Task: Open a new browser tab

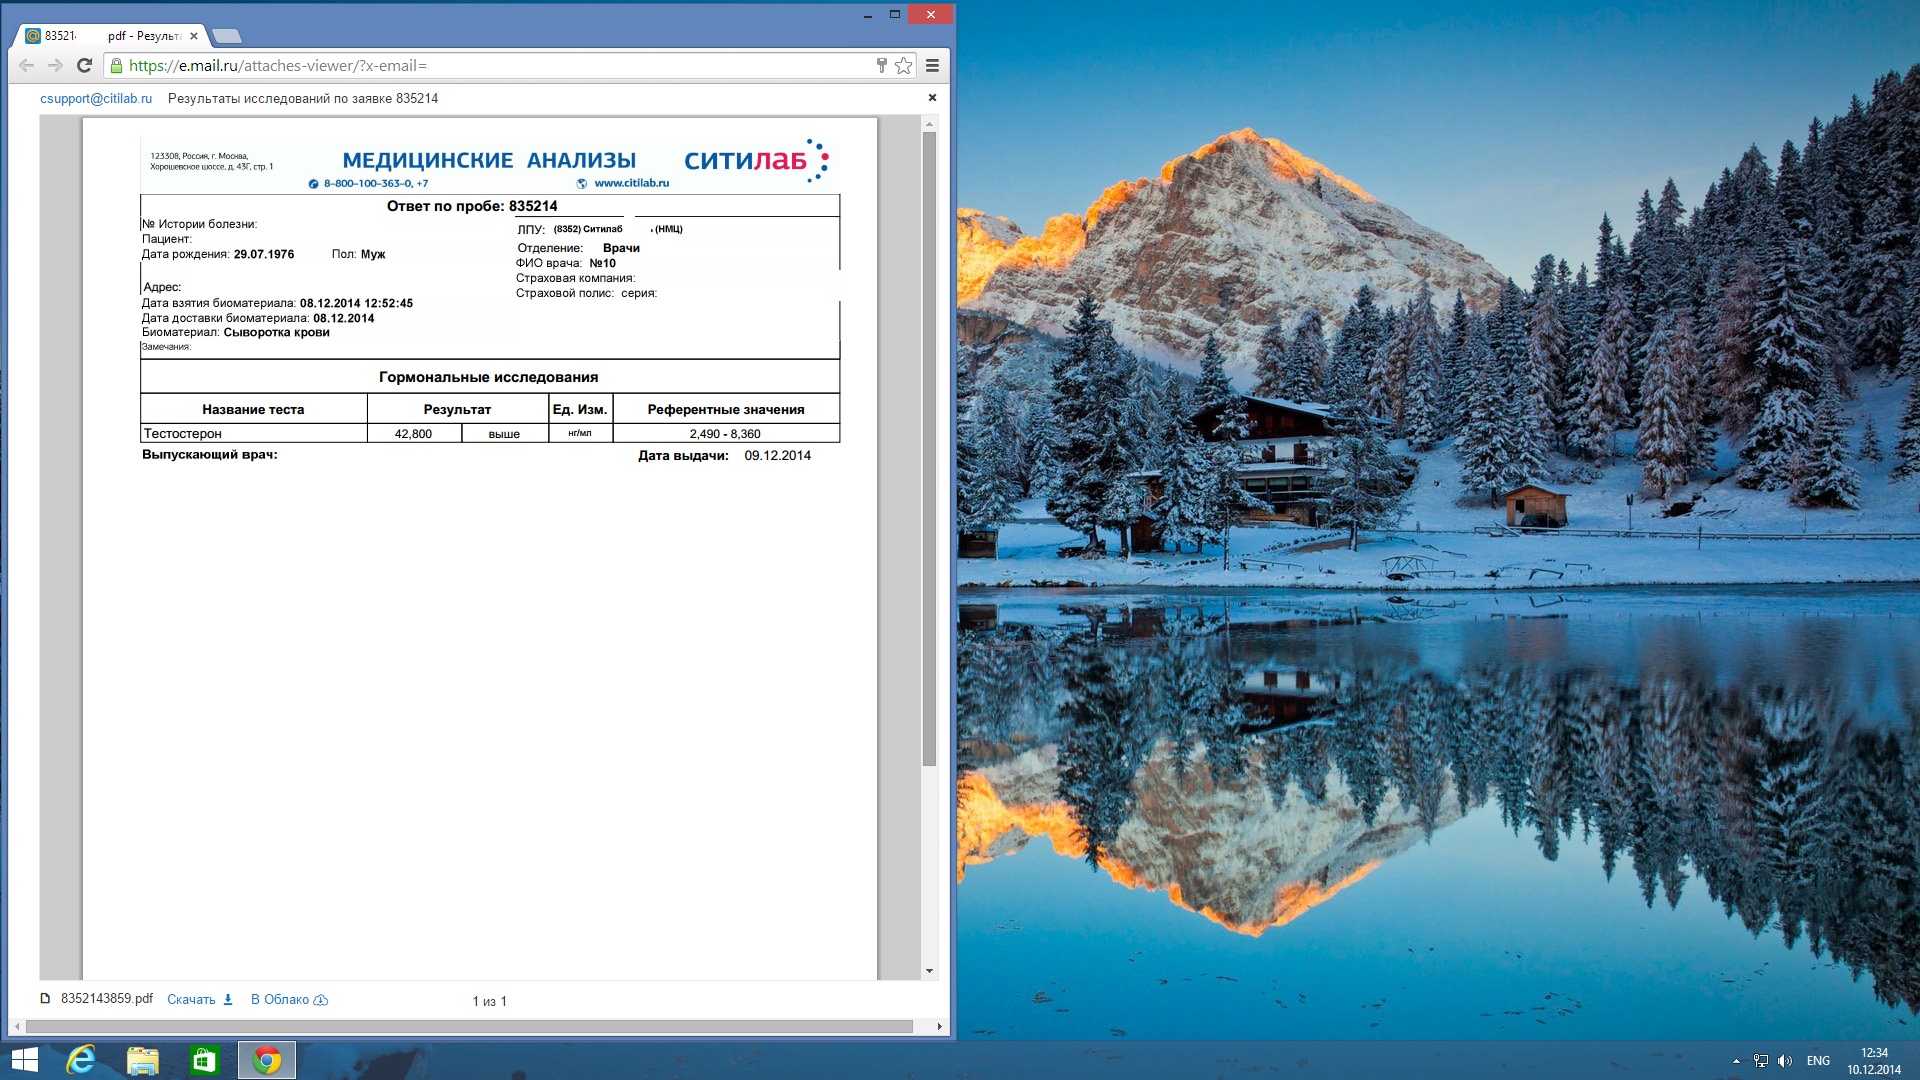Action: [228, 36]
